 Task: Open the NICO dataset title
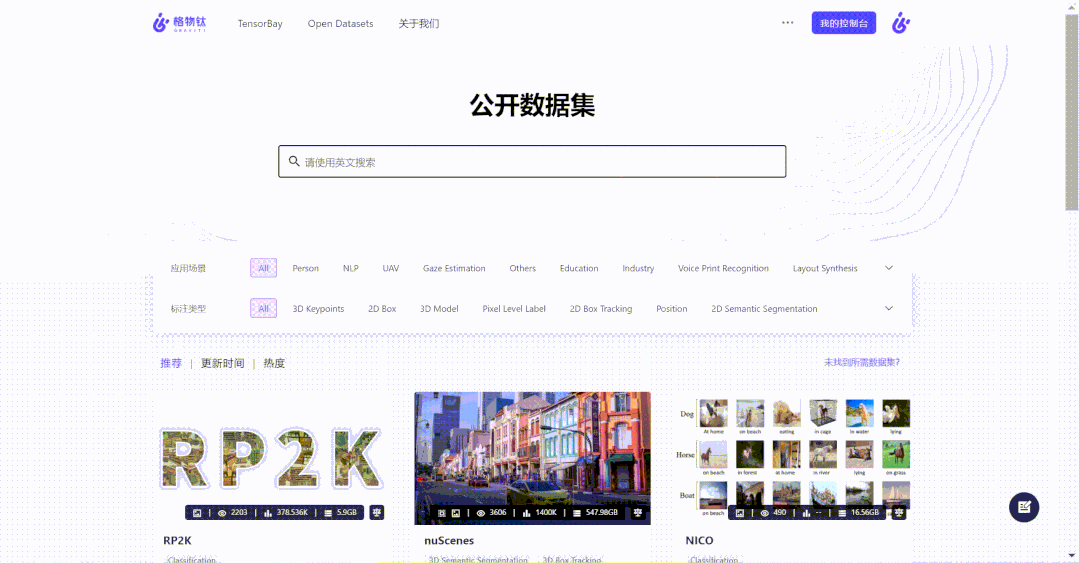tap(699, 540)
